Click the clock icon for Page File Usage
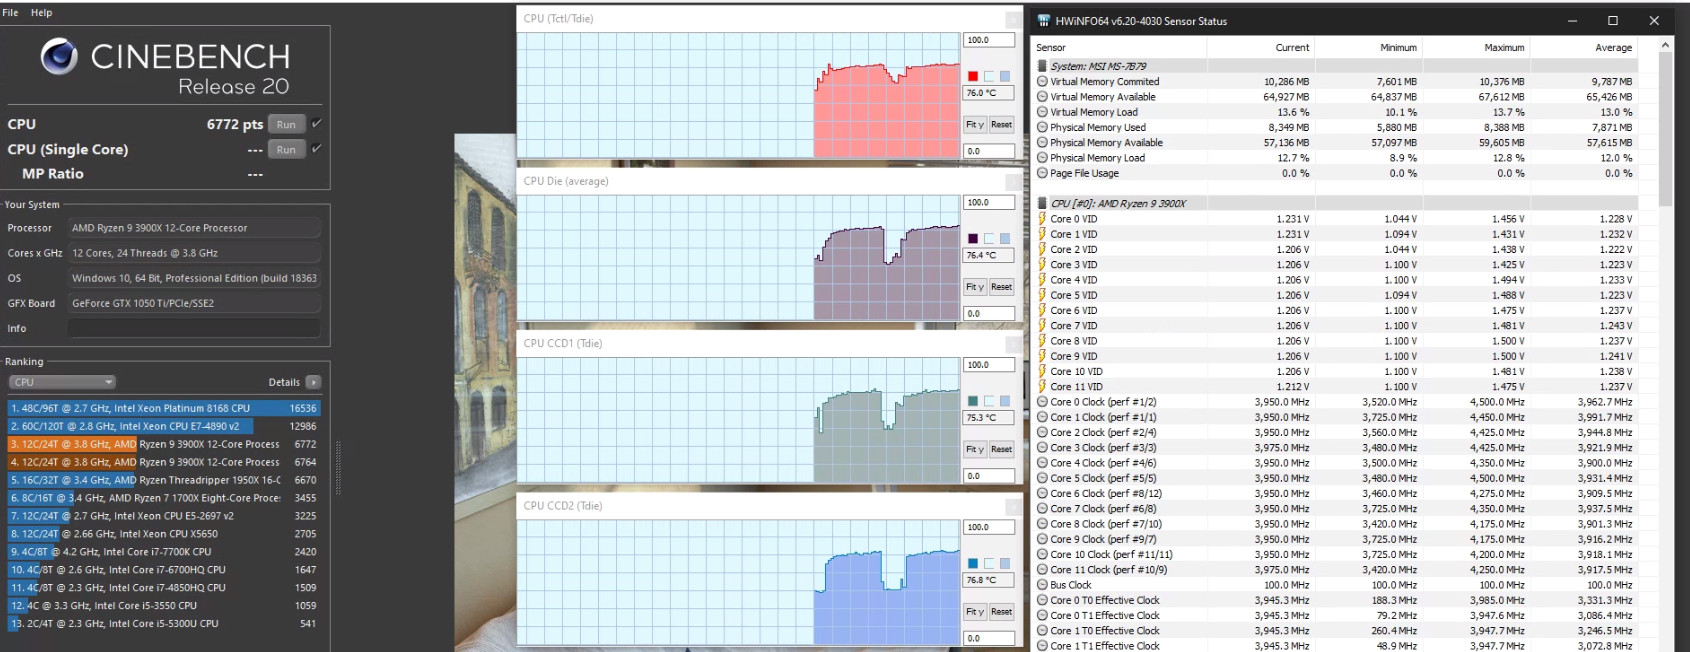Screen dimensions: 1690x652 1042,173
